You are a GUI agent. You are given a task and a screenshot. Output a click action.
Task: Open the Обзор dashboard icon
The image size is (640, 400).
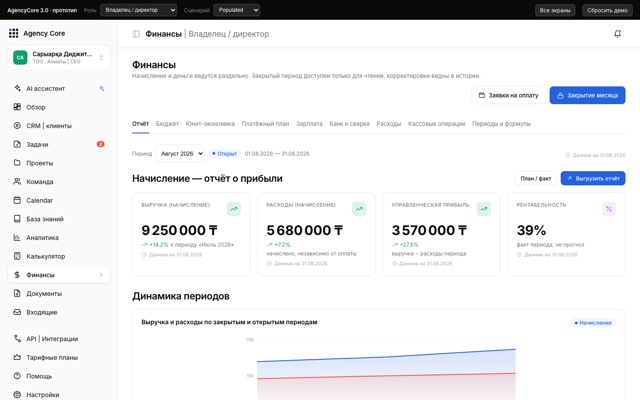coord(17,107)
